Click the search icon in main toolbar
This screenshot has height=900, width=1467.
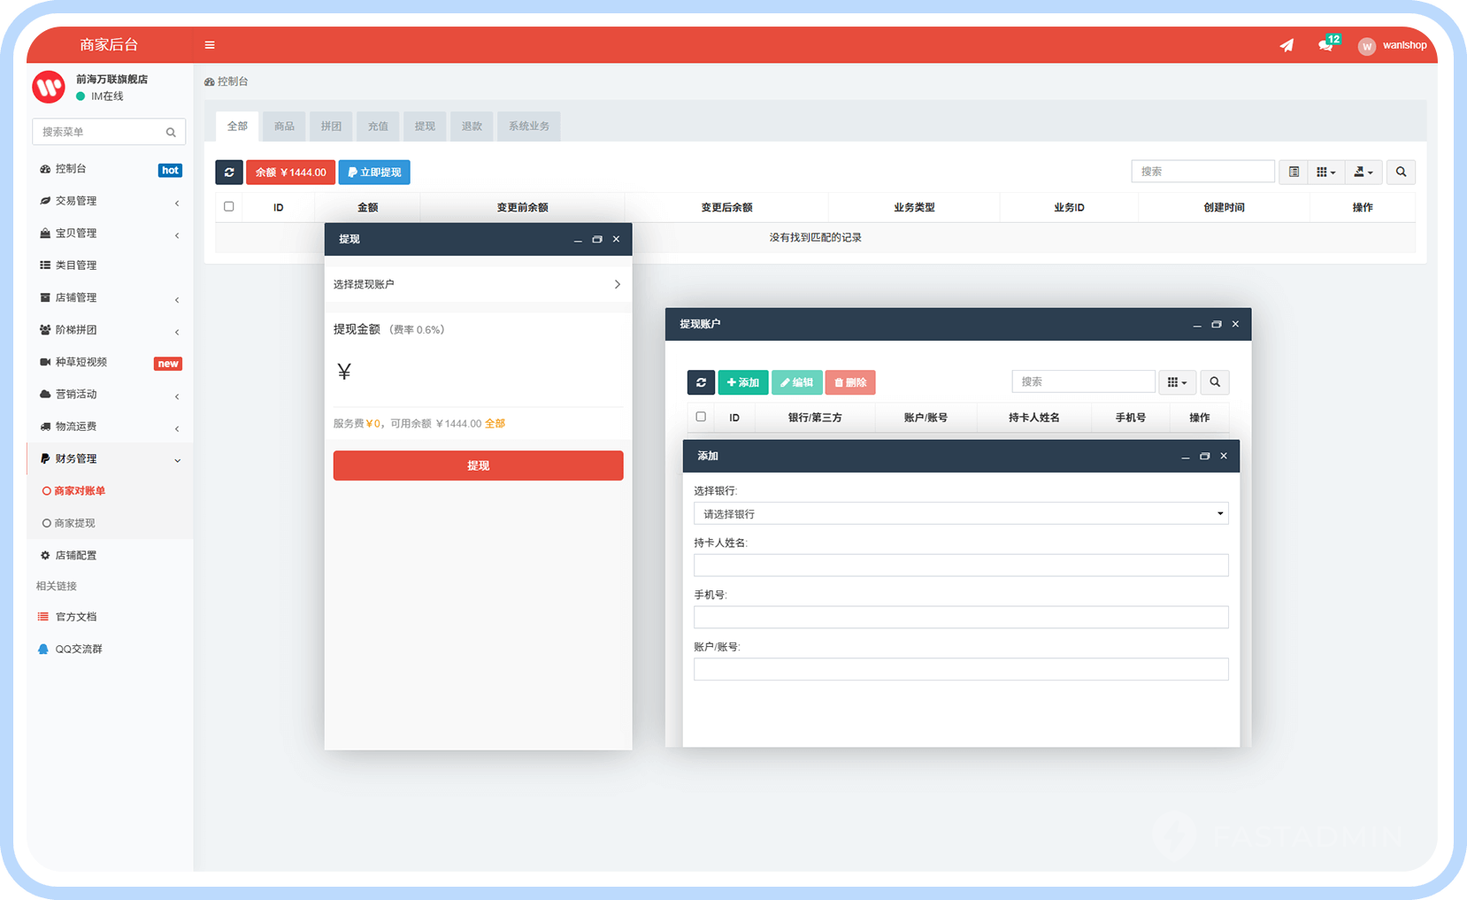(1400, 172)
